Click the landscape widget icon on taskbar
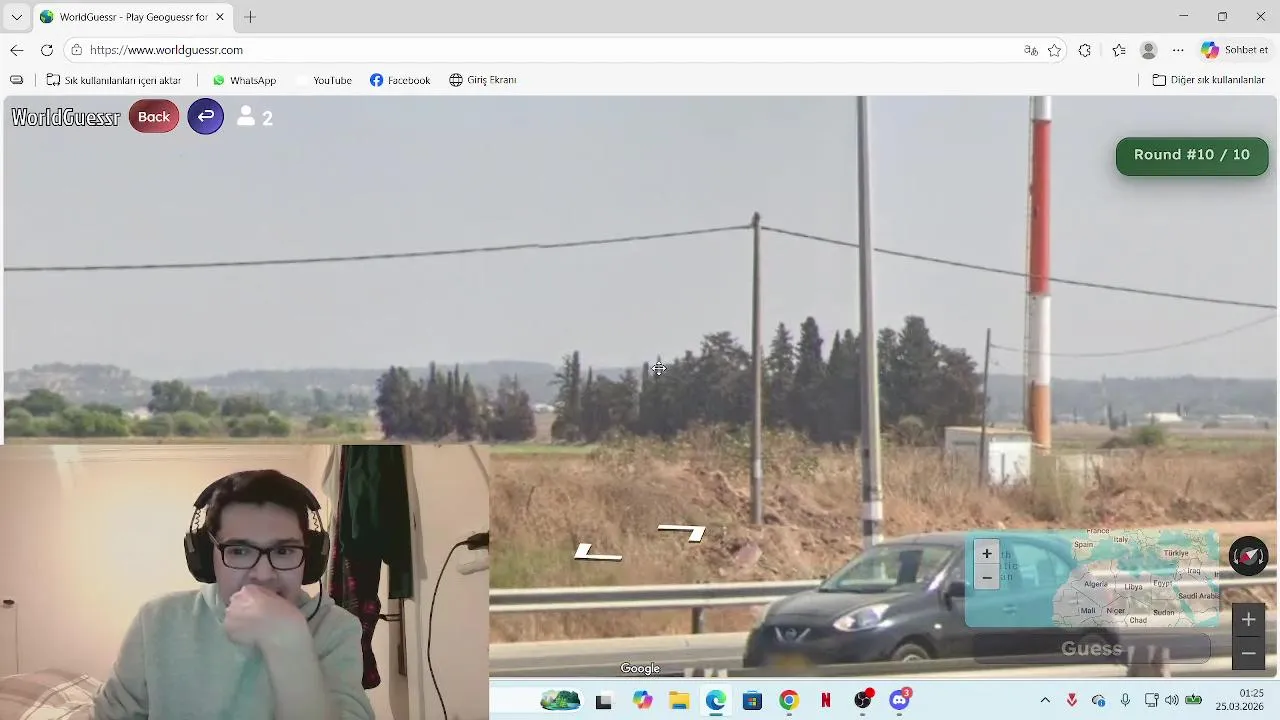This screenshot has width=1280, height=720. [560, 701]
